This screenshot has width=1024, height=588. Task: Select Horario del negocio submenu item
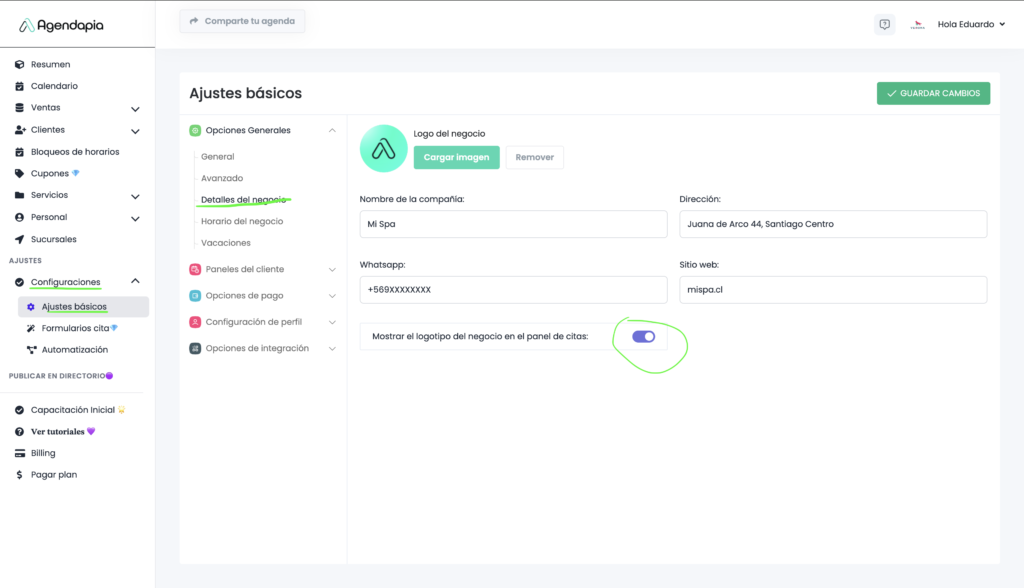click(x=241, y=221)
